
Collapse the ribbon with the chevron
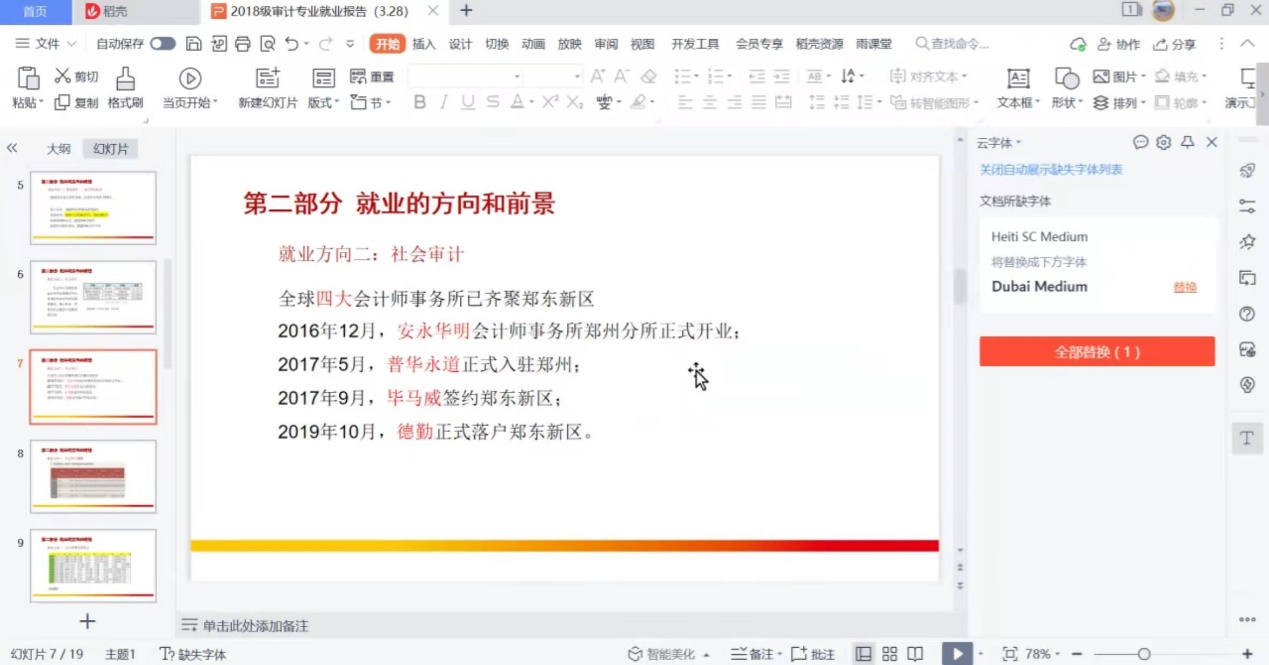point(1247,44)
